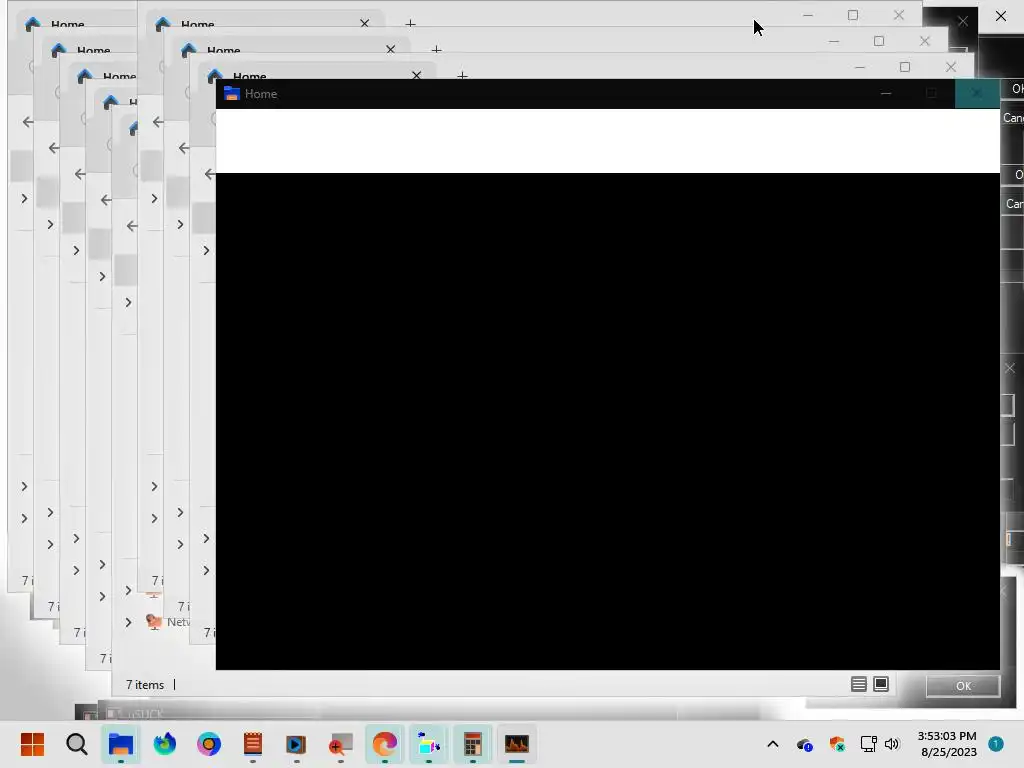Open the clock showing 3:53:03 PM
This screenshot has width=1024, height=768.
pos(947,736)
